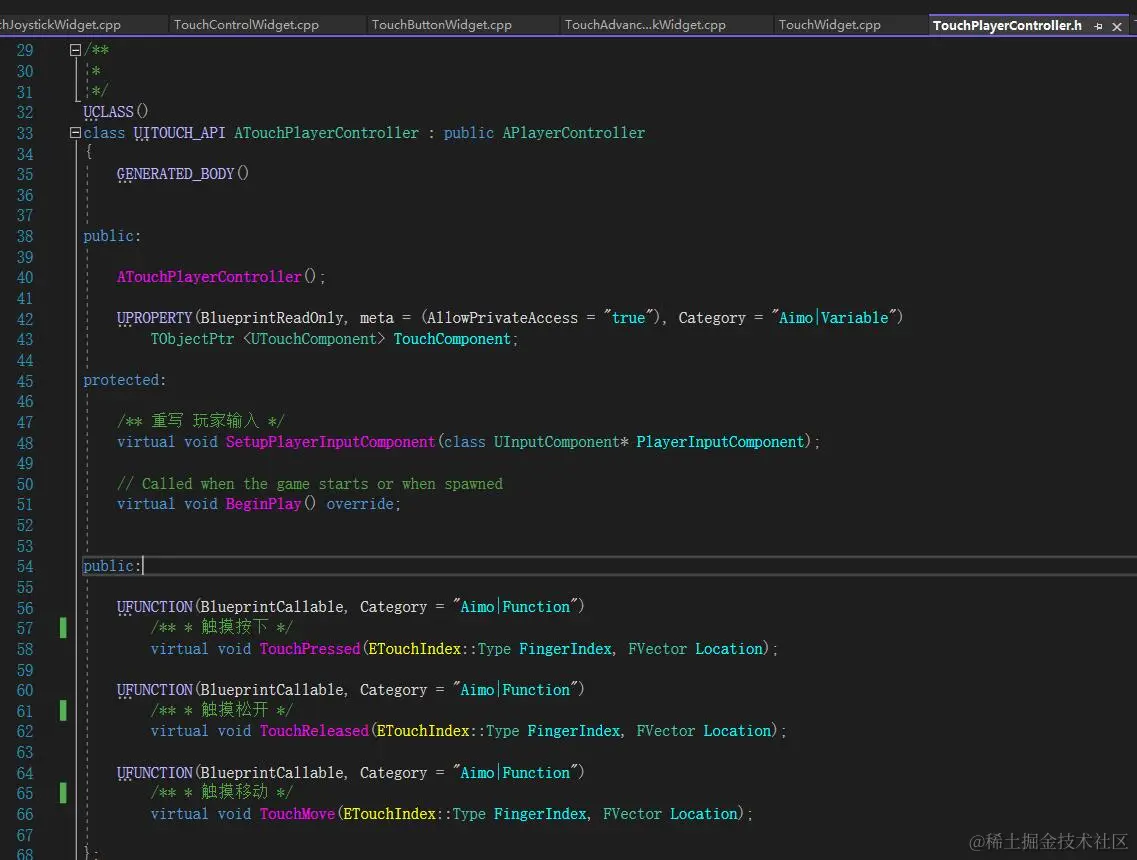
Task: Click FVector in the TouchMove declaration
Action: click(x=632, y=814)
